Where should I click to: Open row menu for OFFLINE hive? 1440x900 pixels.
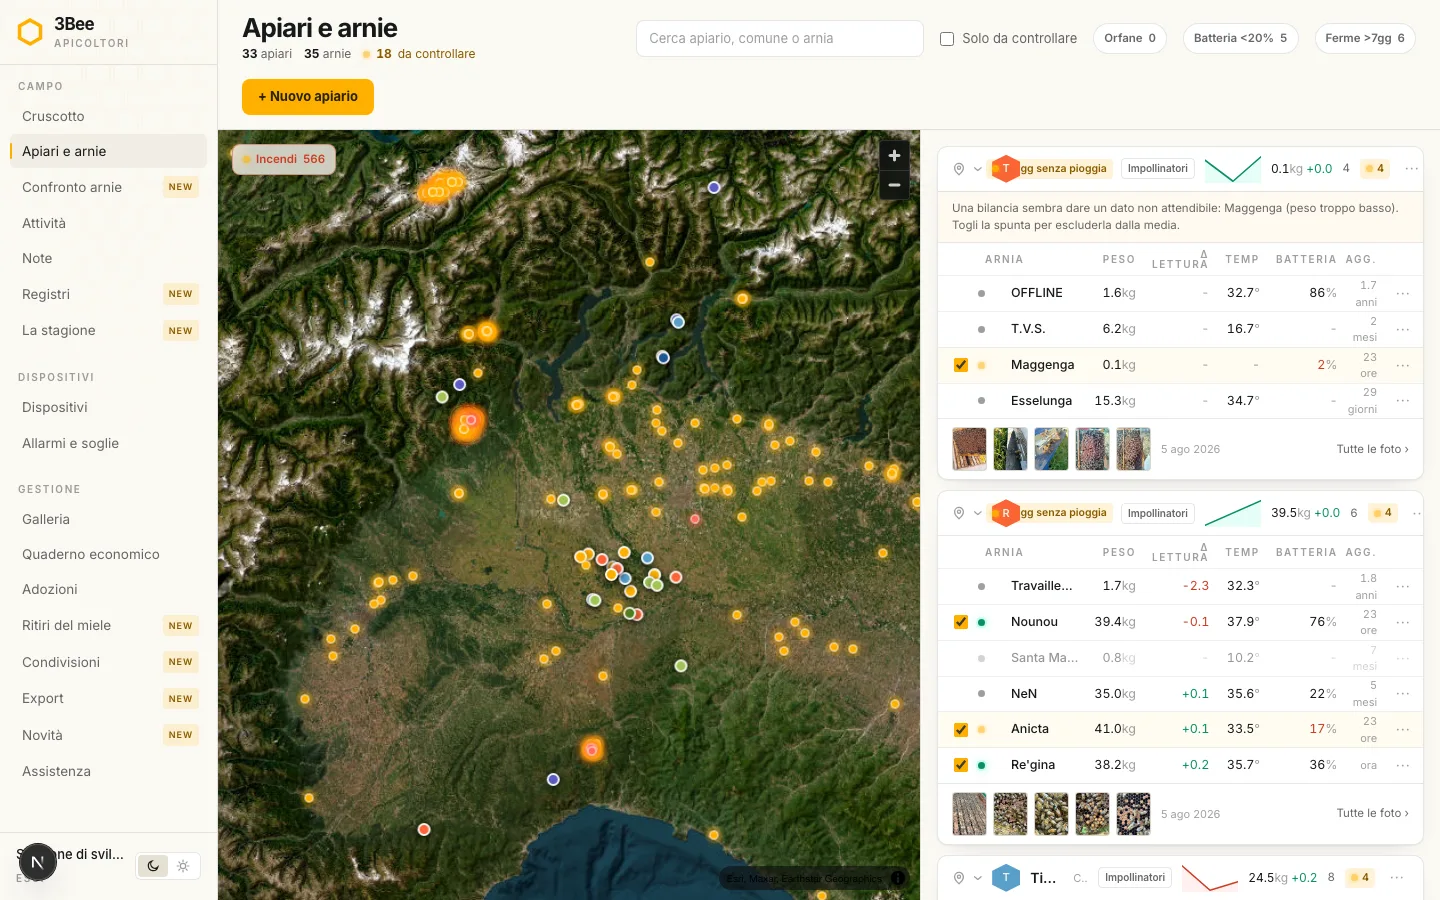pyautogui.click(x=1403, y=294)
